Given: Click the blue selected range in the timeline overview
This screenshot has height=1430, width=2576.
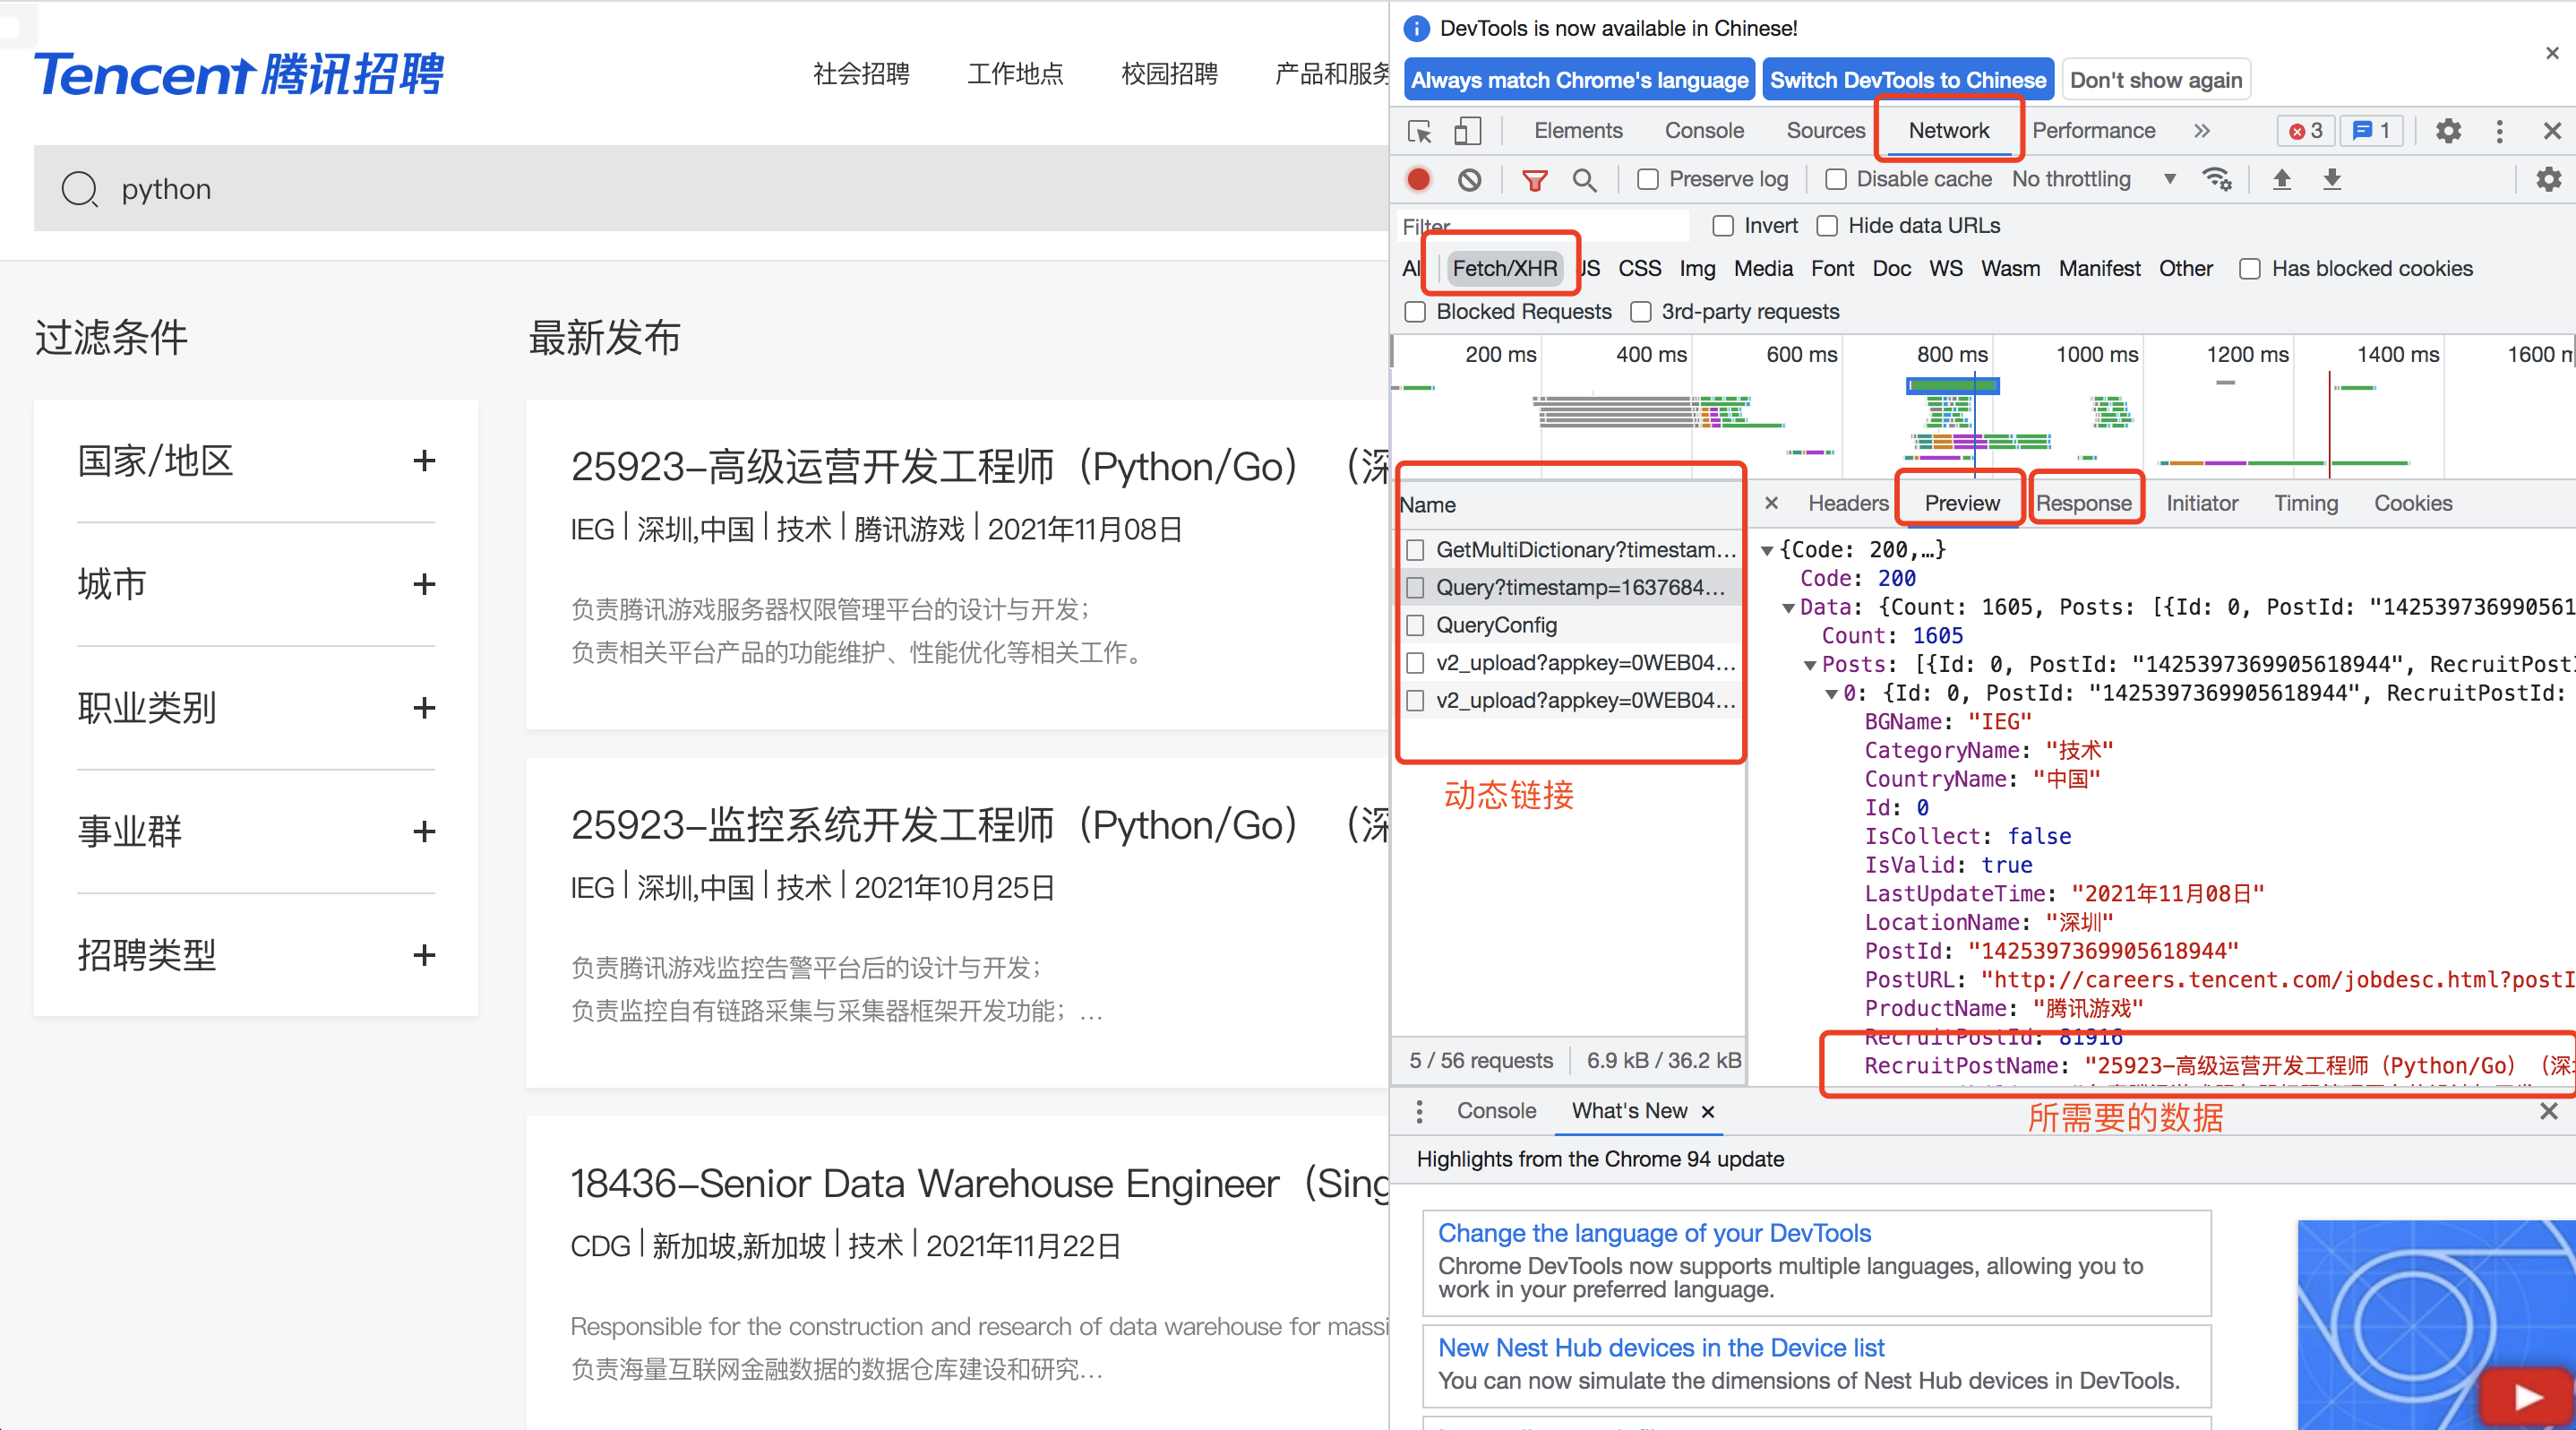Looking at the screenshot, I should coord(1953,386).
